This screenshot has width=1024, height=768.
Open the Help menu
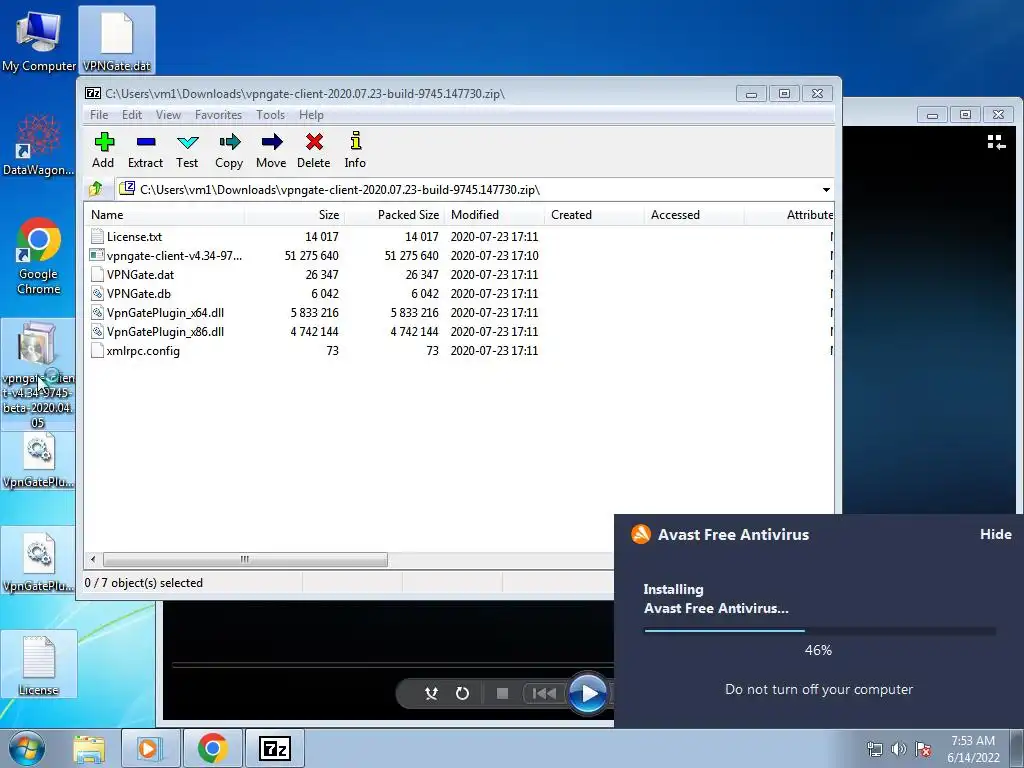point(312,115)
